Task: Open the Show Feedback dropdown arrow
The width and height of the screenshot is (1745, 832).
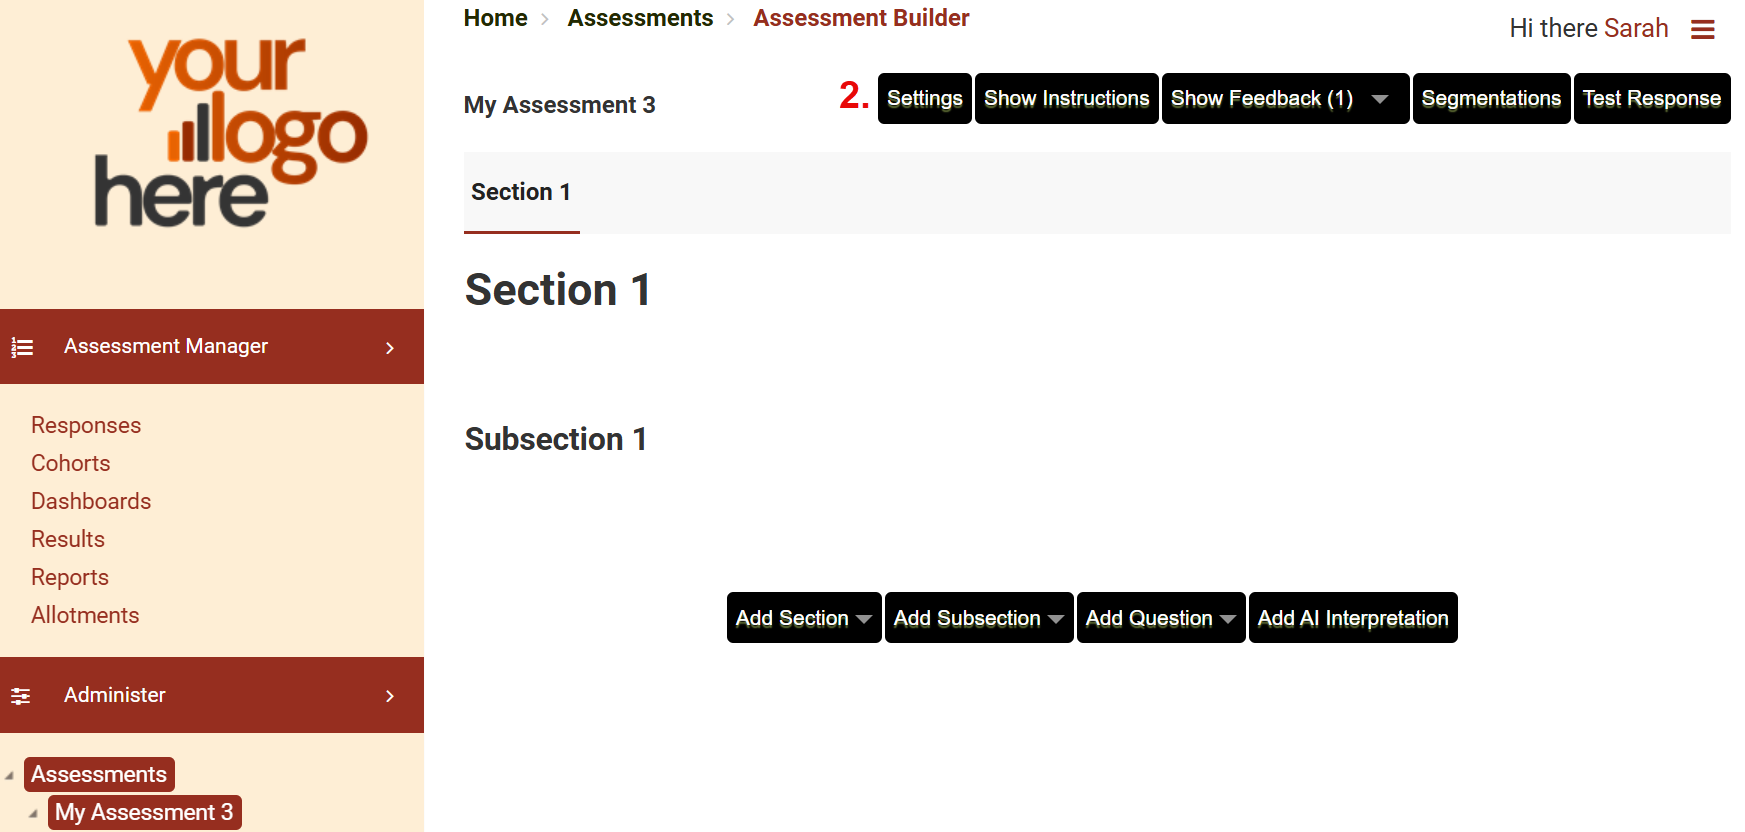Action: 1380,99
